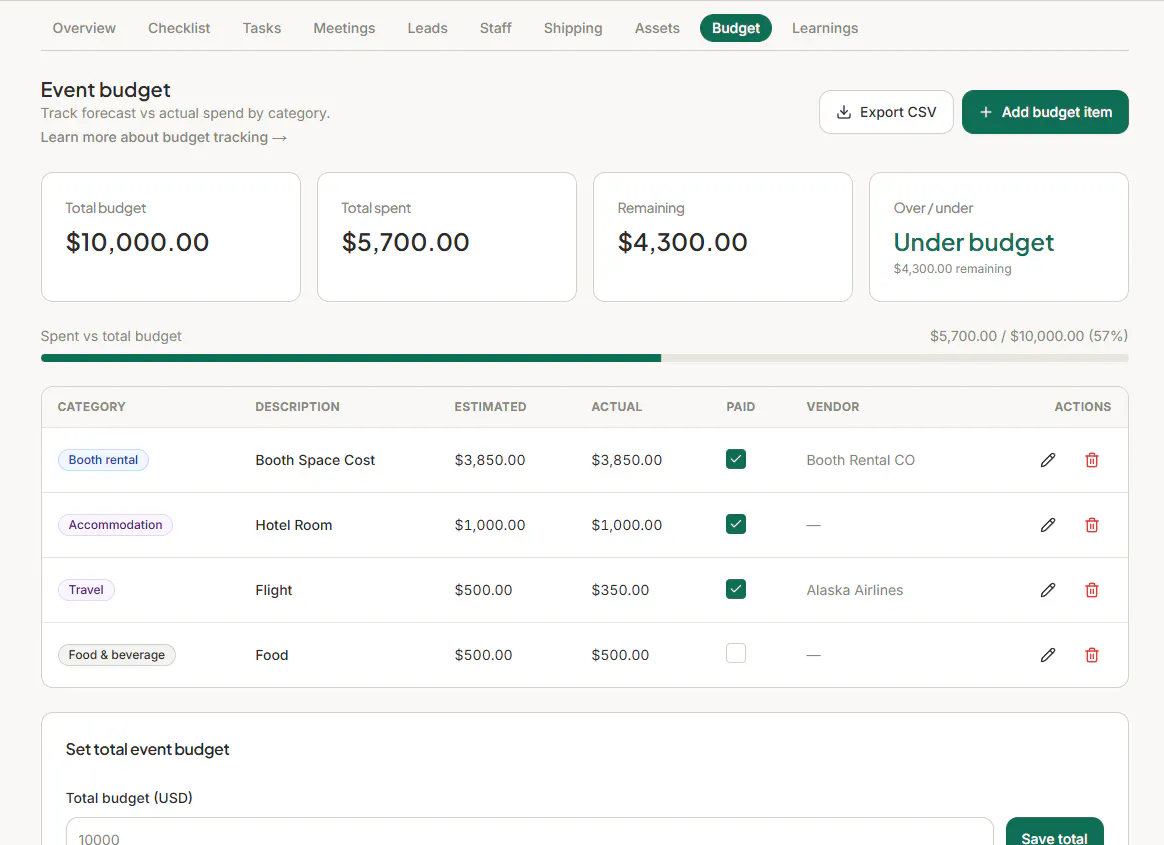Uncheck paid for Hotel Room
Image resolution: width=1164 pixels, height=845 pixels.
736,524
